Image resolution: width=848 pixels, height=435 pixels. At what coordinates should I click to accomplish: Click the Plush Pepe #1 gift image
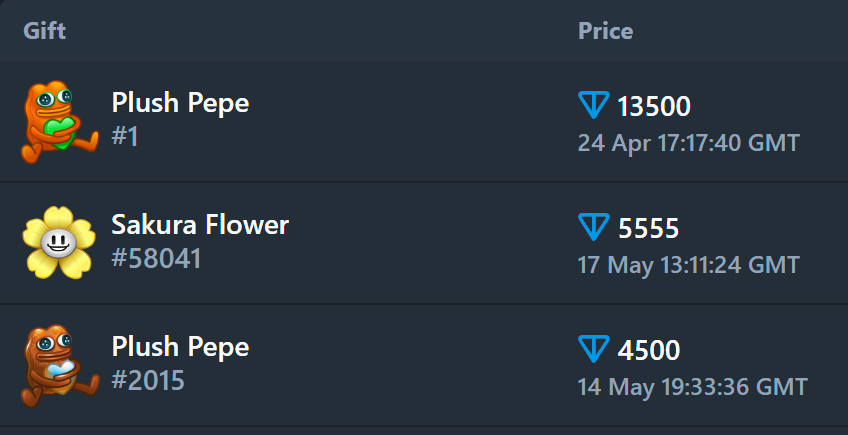[x=59, y=121]
